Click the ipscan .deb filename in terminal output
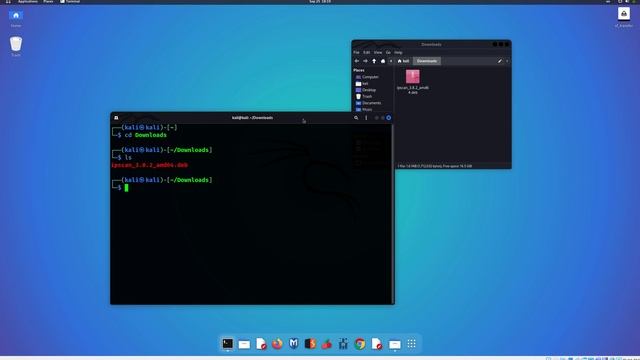 click(149, 165)
